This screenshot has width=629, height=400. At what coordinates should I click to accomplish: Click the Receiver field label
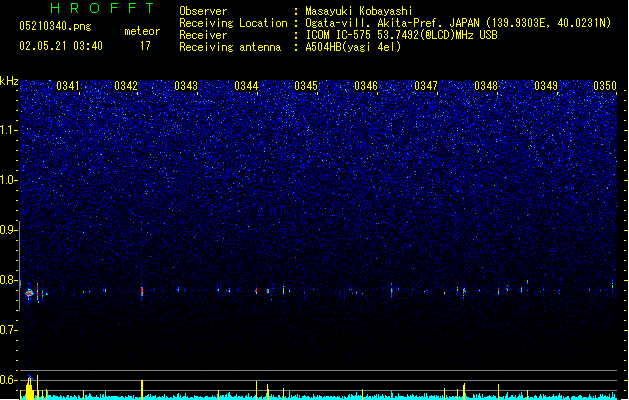[x=203, y=35]
